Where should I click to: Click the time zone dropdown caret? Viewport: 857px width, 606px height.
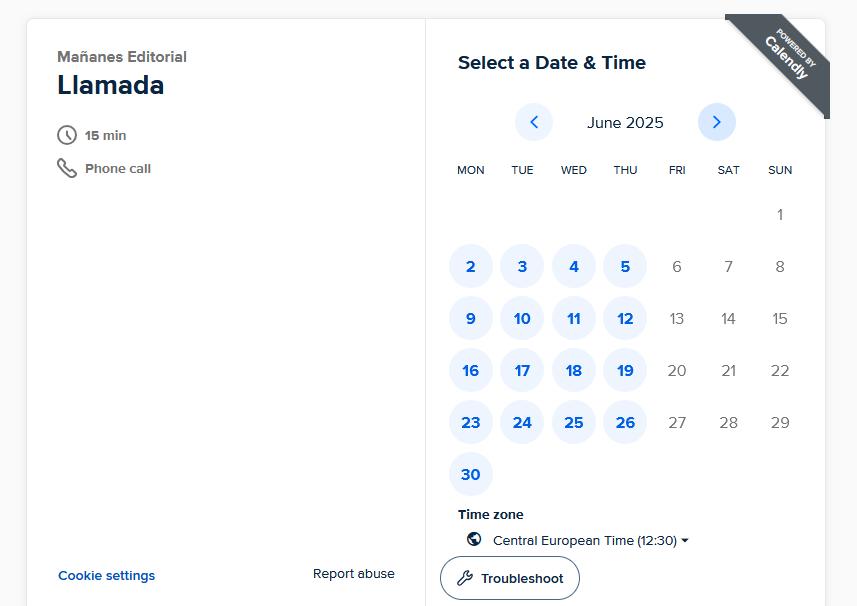coord(685,540)
